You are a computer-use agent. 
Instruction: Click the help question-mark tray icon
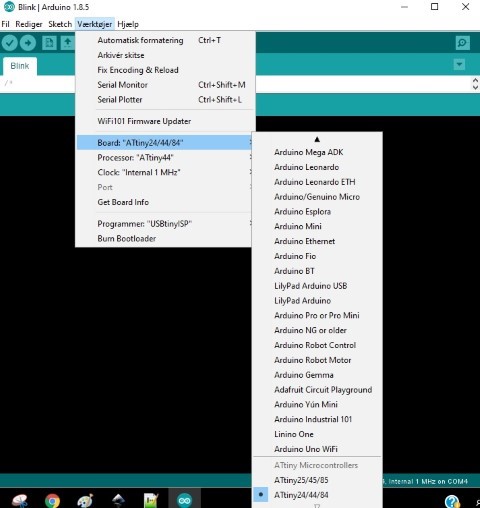452,501
